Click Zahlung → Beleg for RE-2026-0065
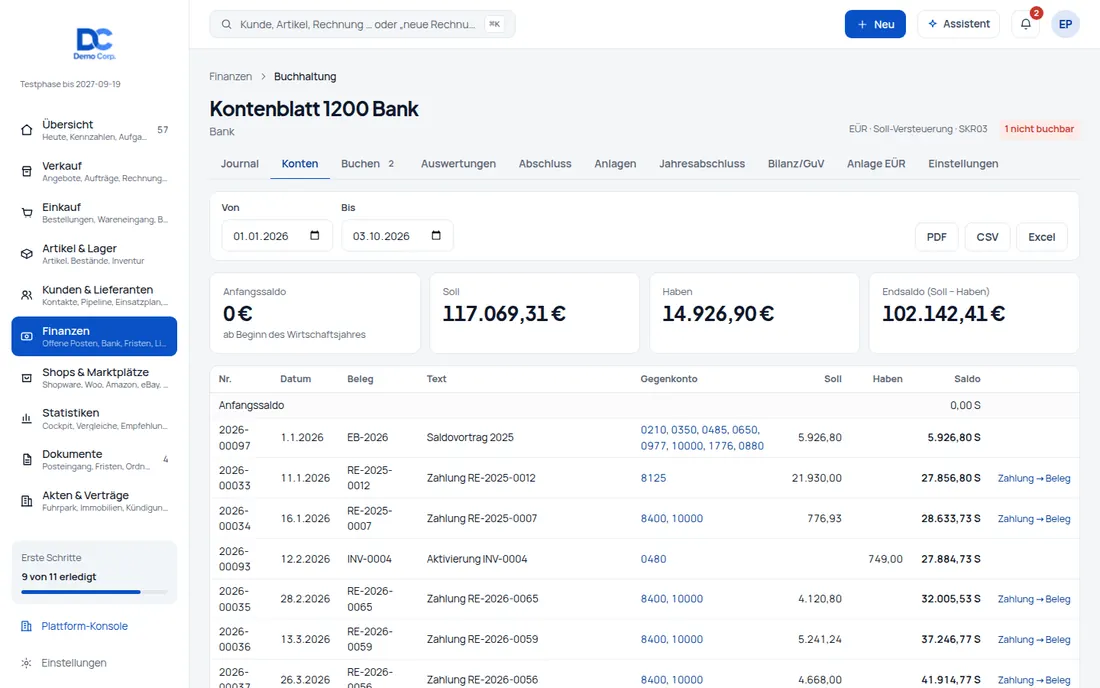1100x688 pixels. 1034,599
